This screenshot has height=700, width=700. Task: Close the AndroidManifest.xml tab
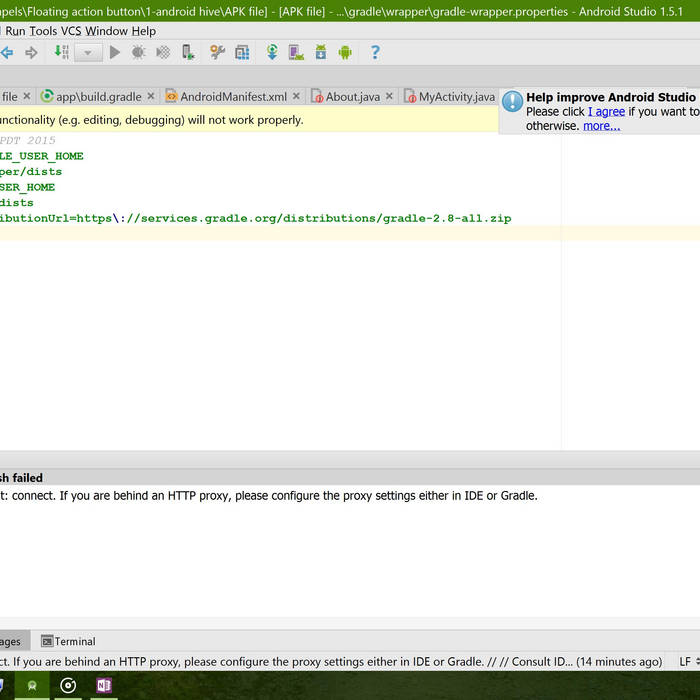(x=296, y=96)
